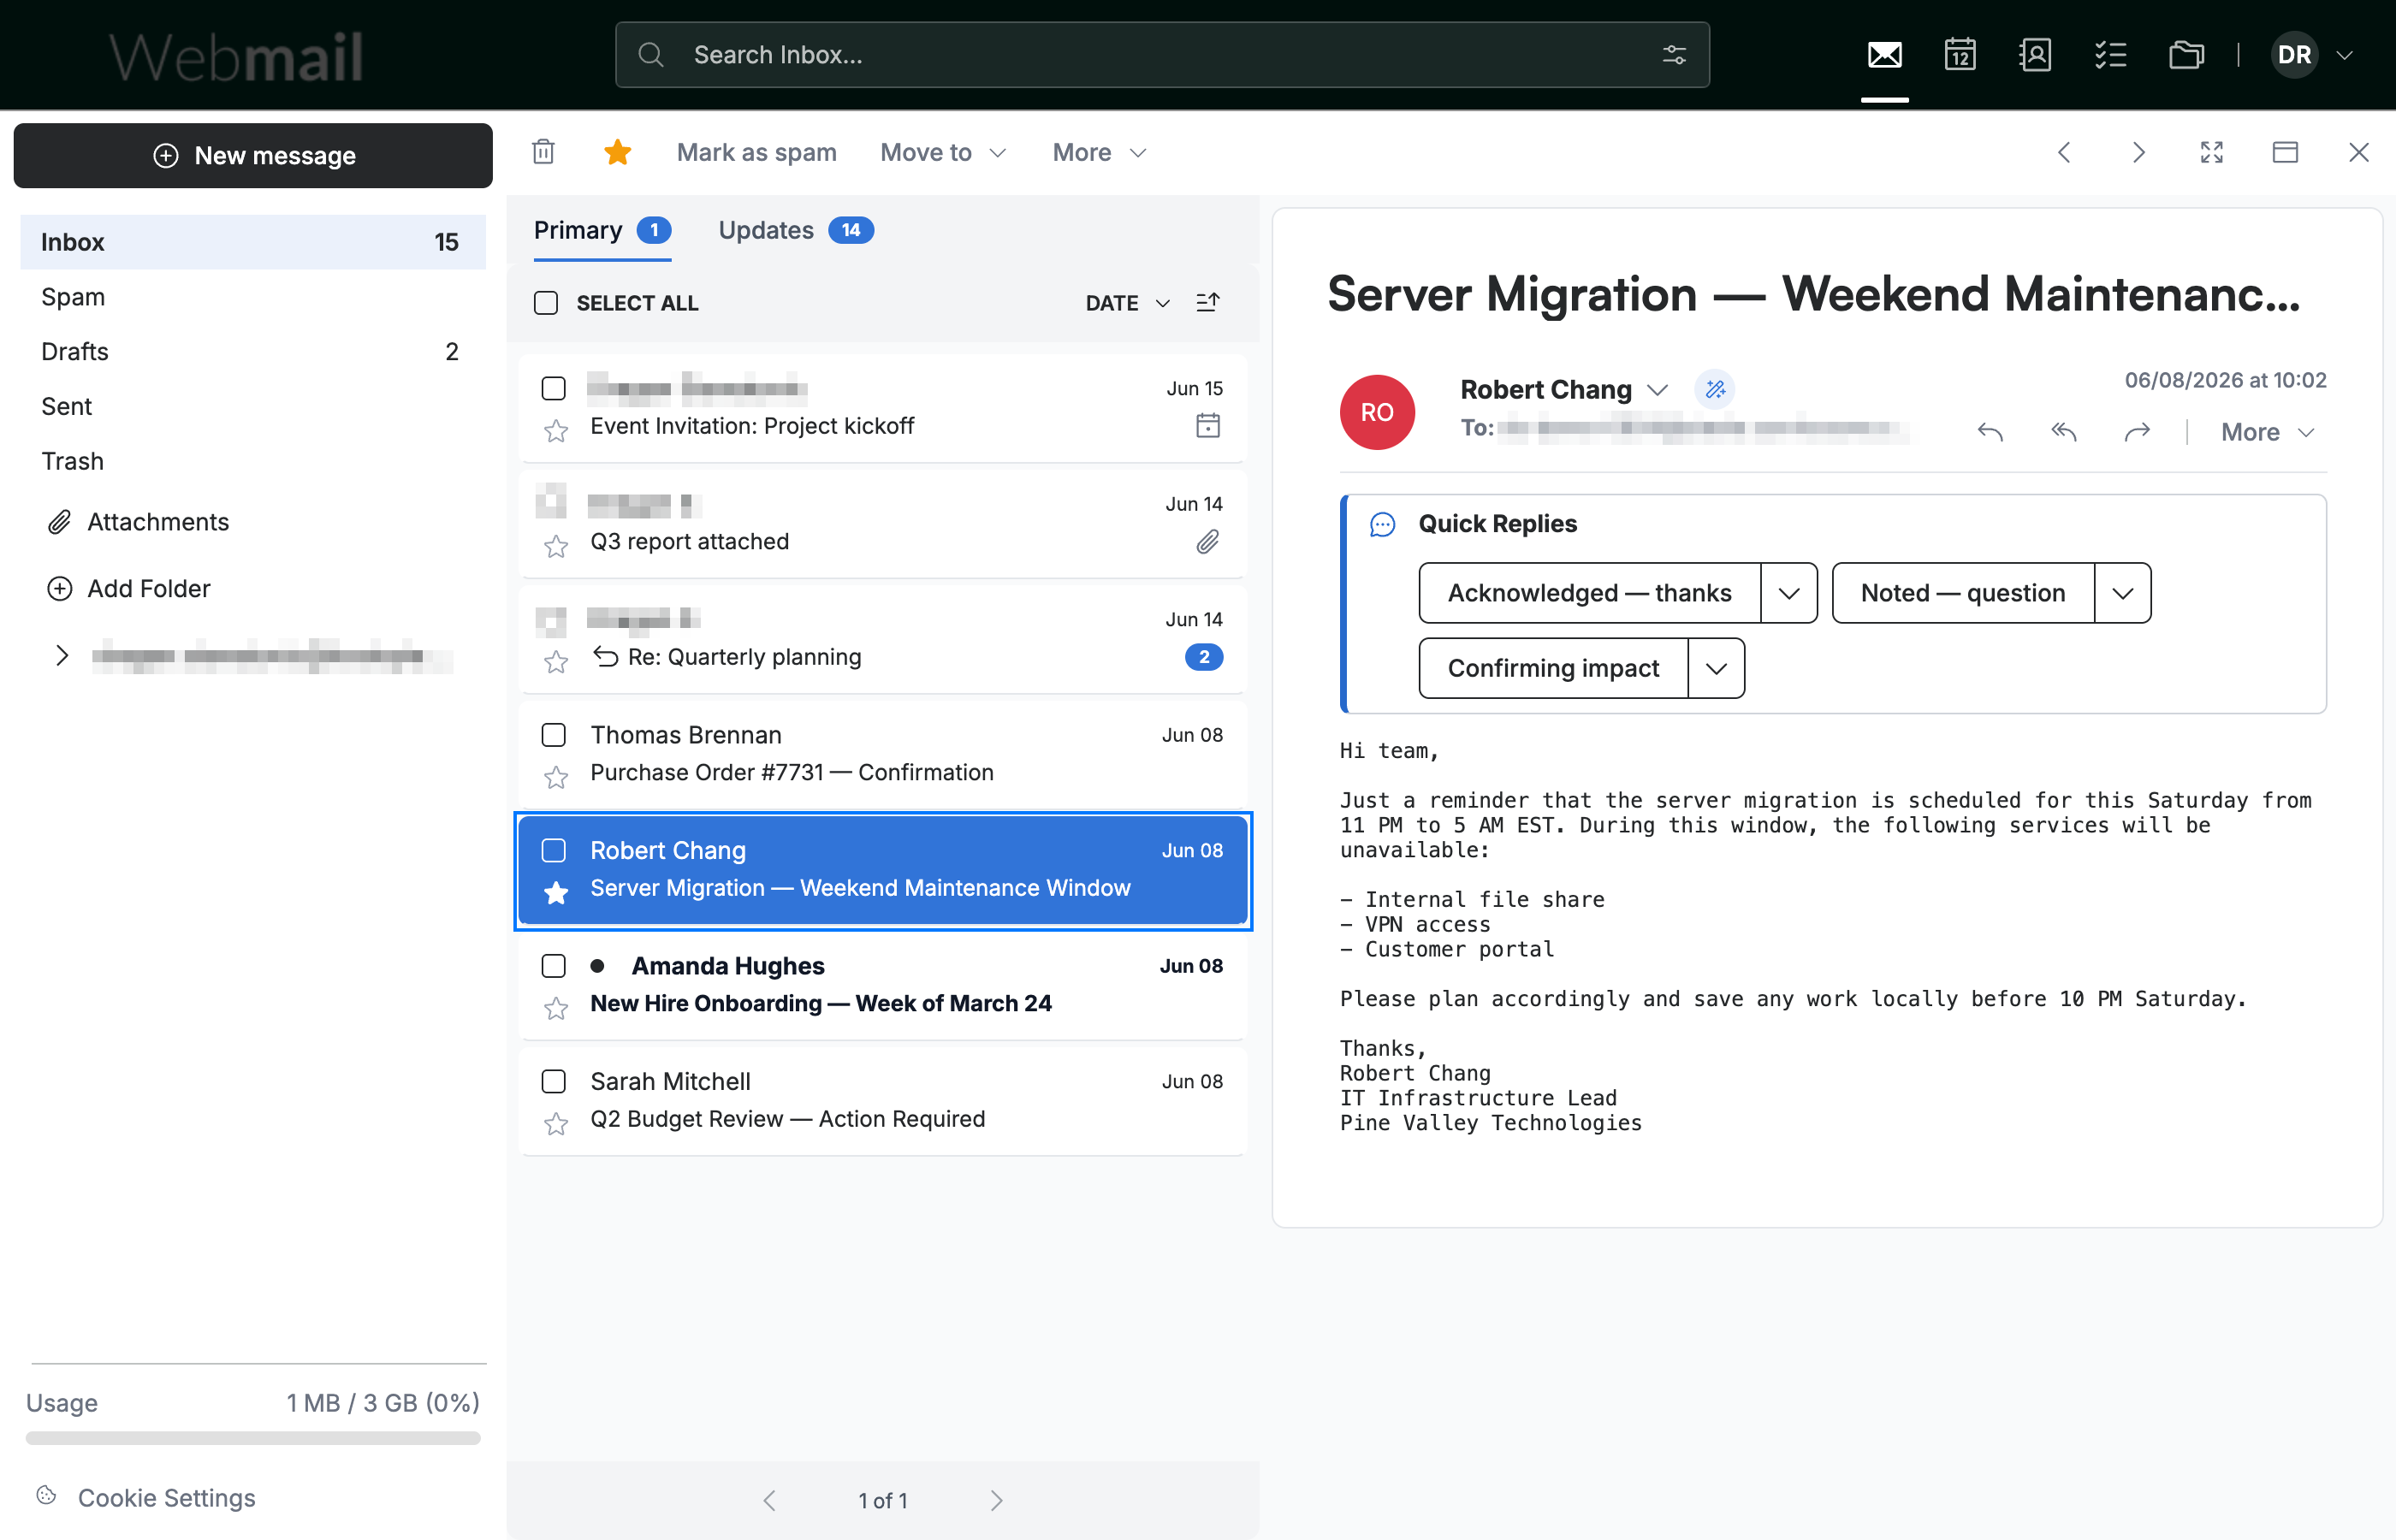Open Cookie Settings
The height and width of the screenshot is (1540, 2396).
click(x=146, y=1497)
